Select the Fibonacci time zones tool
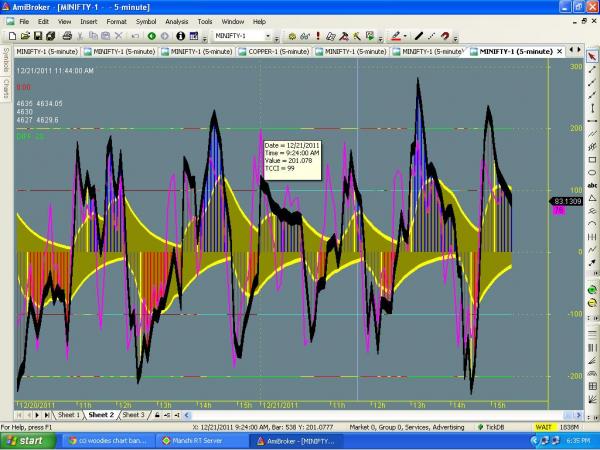Viewport: 600px width, 450px height. pyautogui.click(x=592, y=348)
